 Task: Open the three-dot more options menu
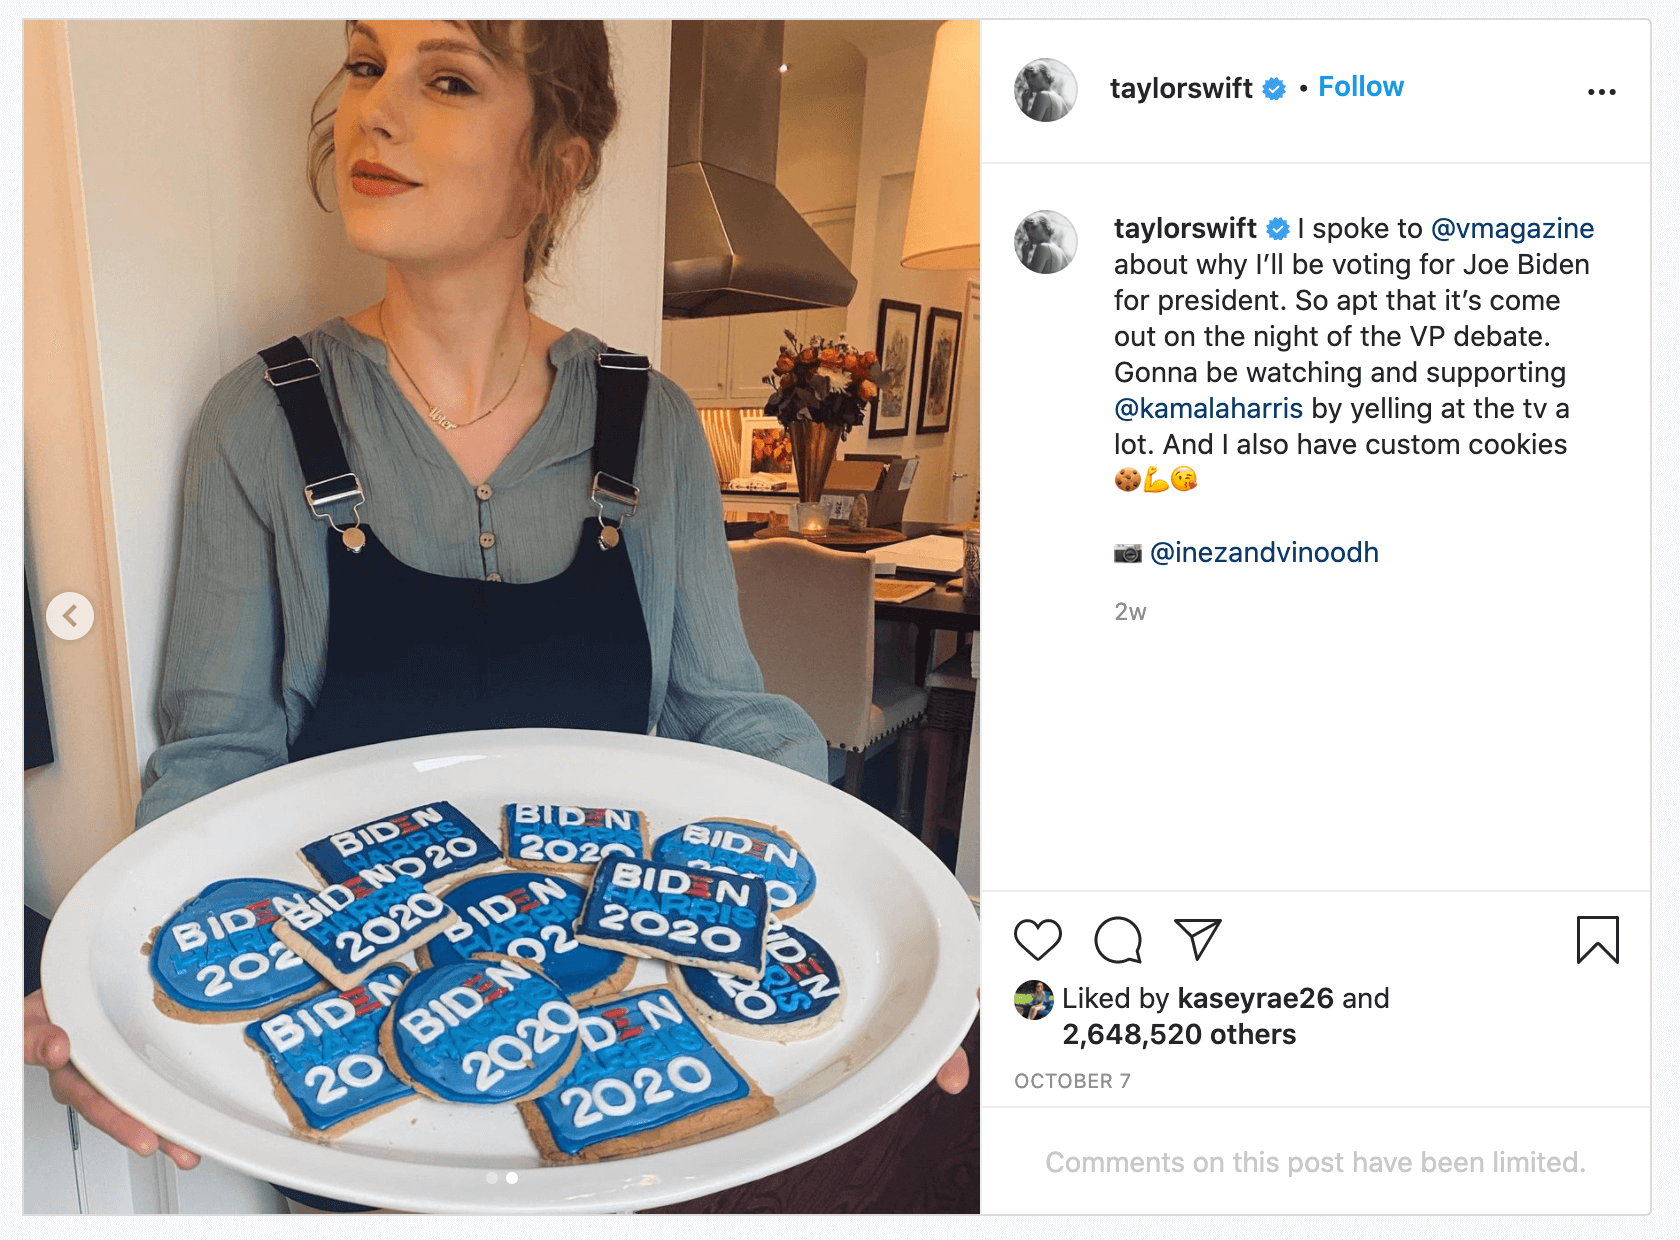1601,92
